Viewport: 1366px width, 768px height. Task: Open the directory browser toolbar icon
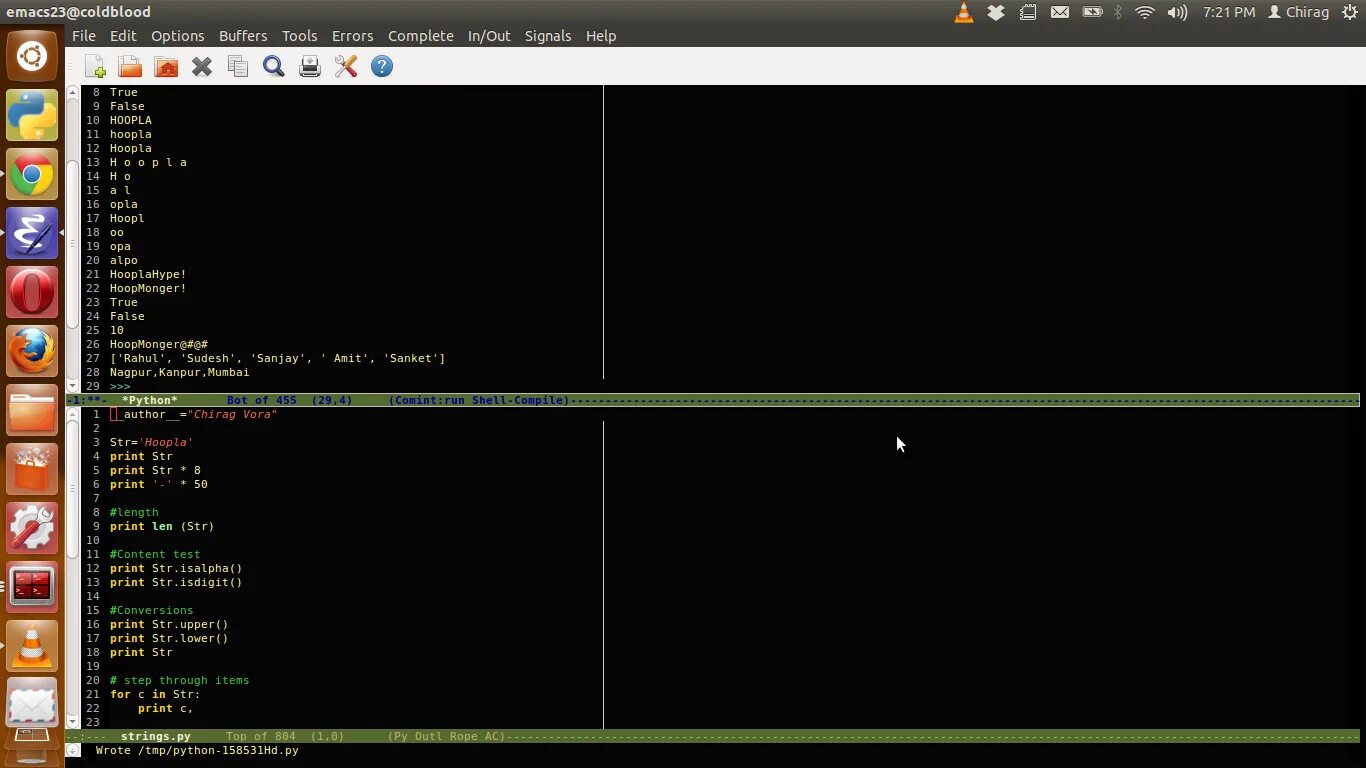point(166,66)
